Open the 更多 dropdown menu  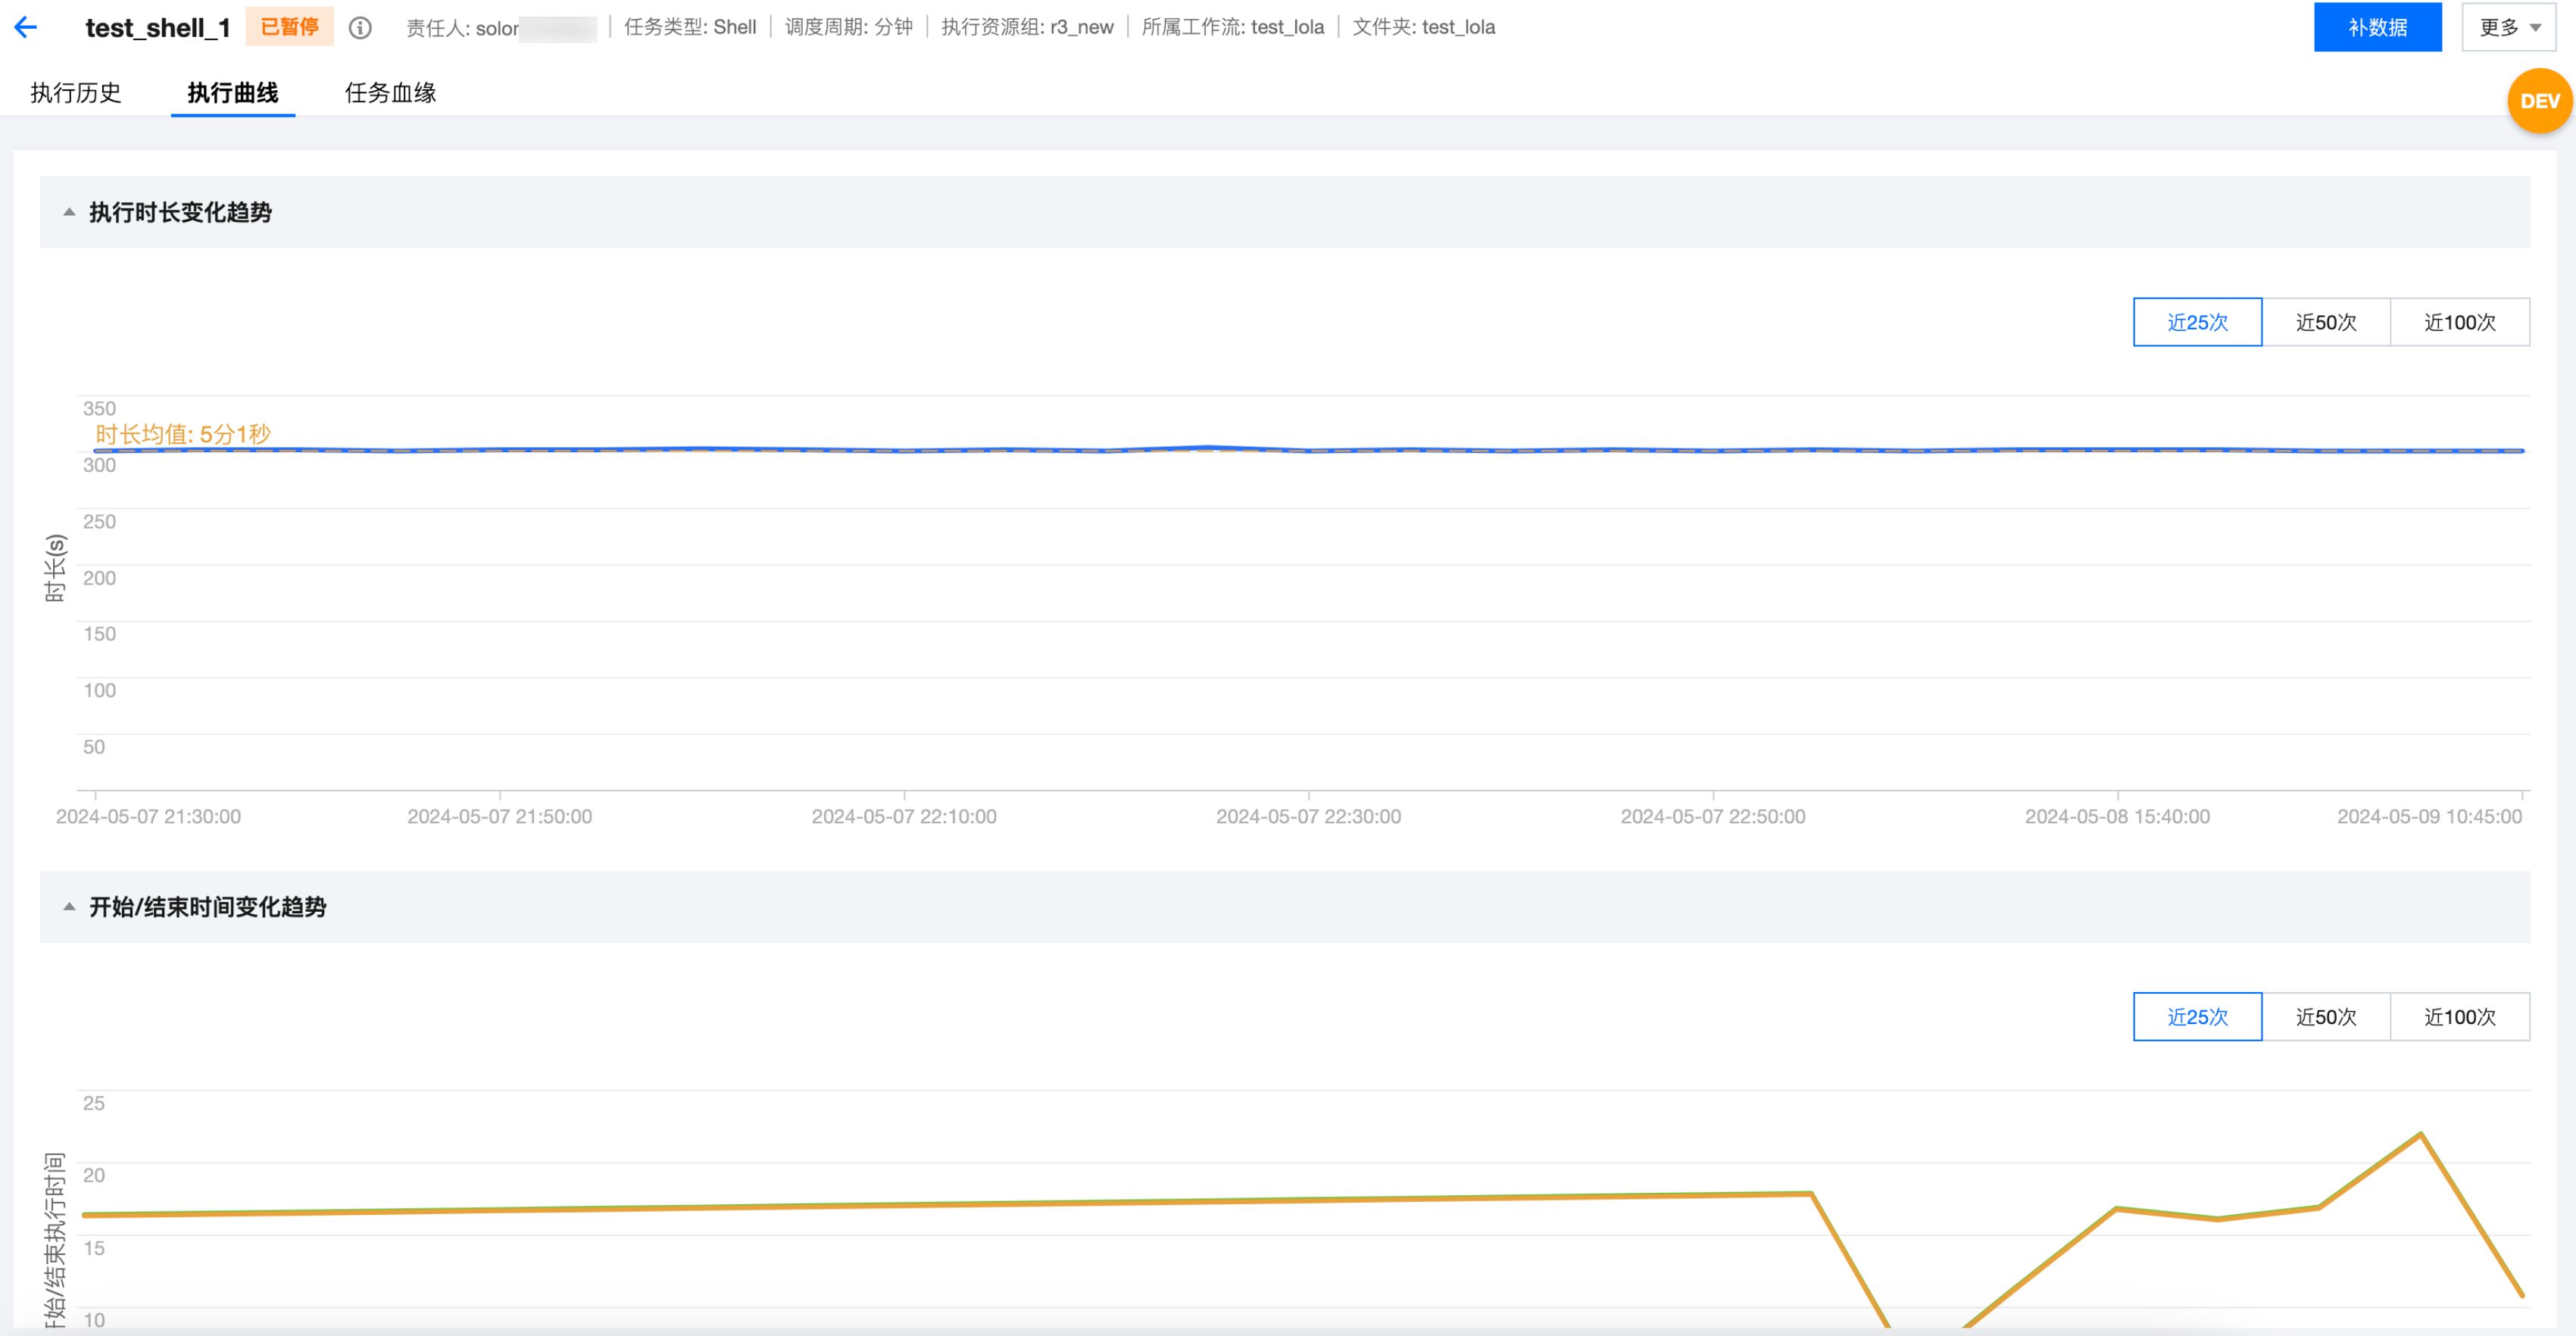click(2508, 27)
